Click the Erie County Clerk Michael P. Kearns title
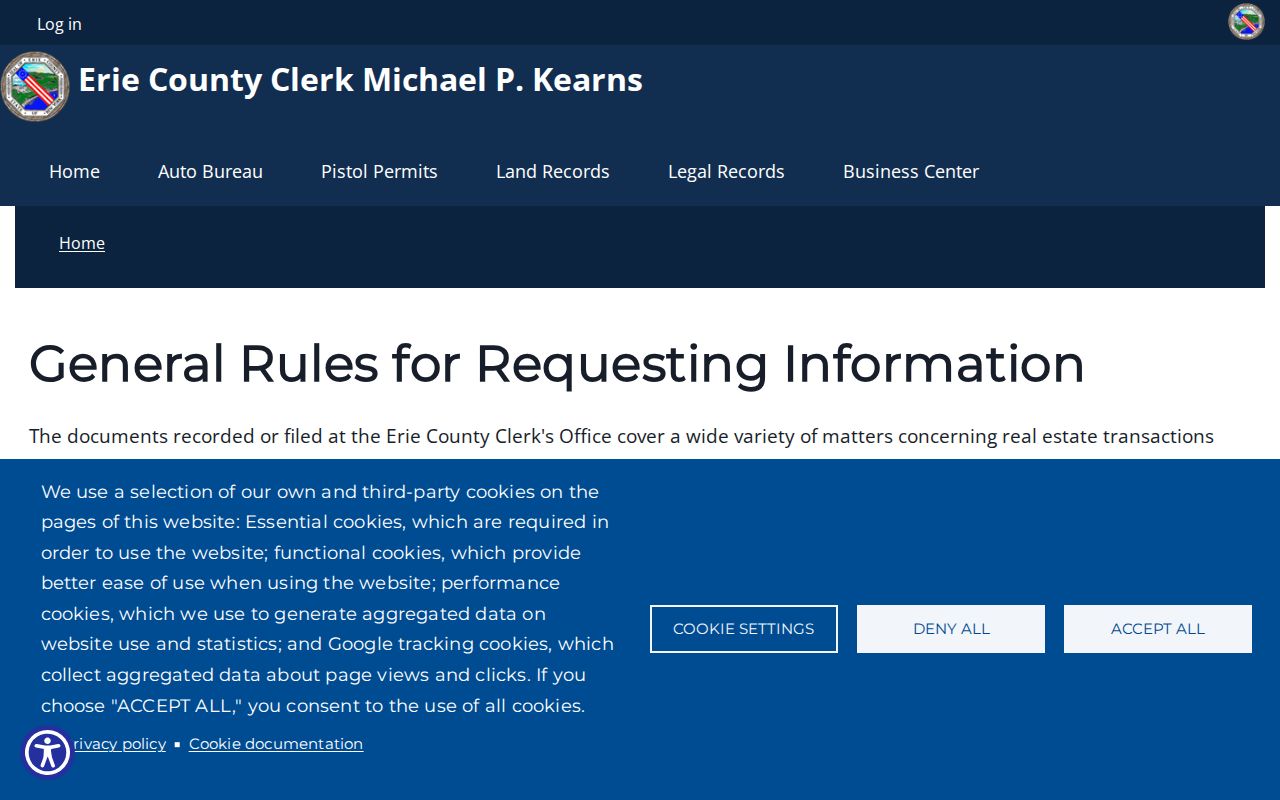 click(x=360, y=80)
